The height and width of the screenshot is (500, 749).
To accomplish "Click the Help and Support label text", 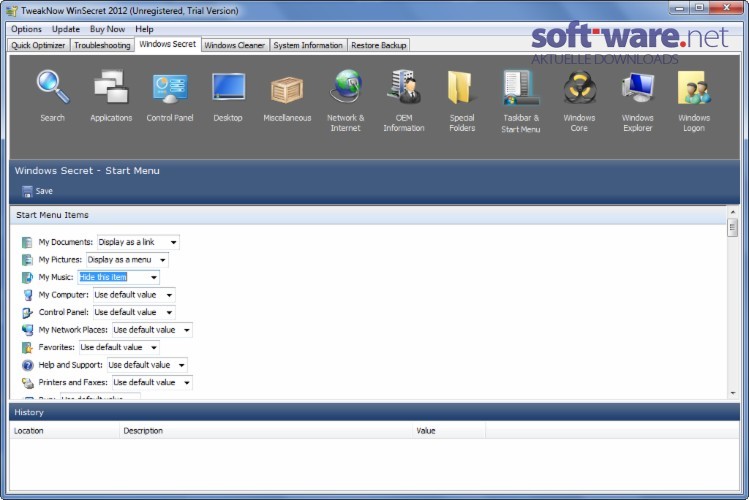I will 70,365.
